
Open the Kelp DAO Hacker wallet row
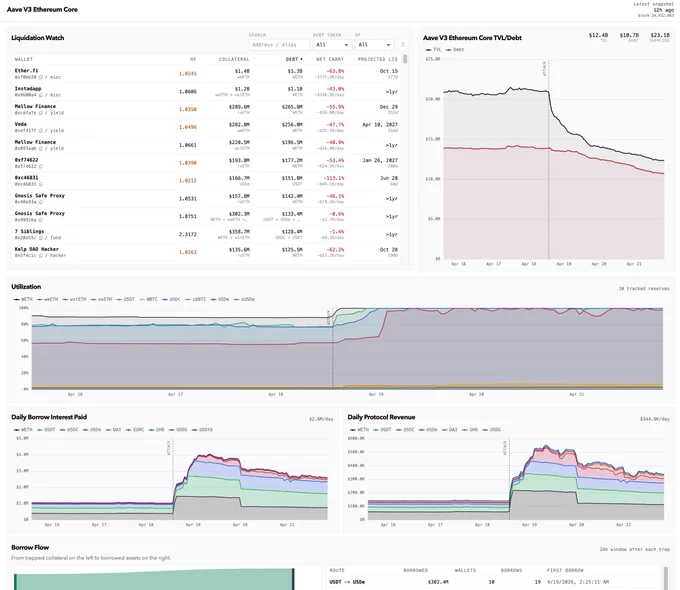pos(208,252)
